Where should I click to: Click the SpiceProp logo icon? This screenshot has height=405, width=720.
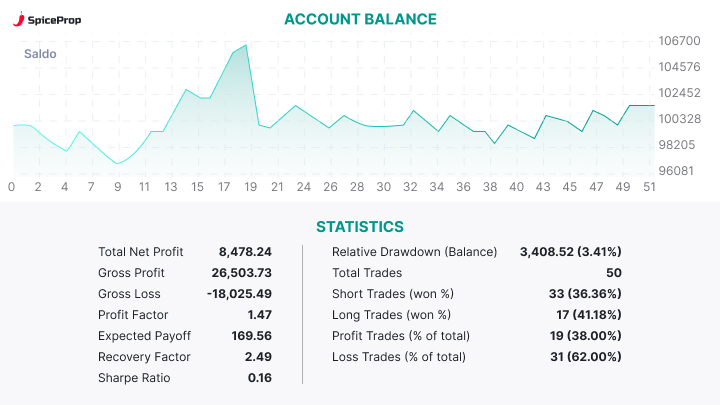click(19, 20)
